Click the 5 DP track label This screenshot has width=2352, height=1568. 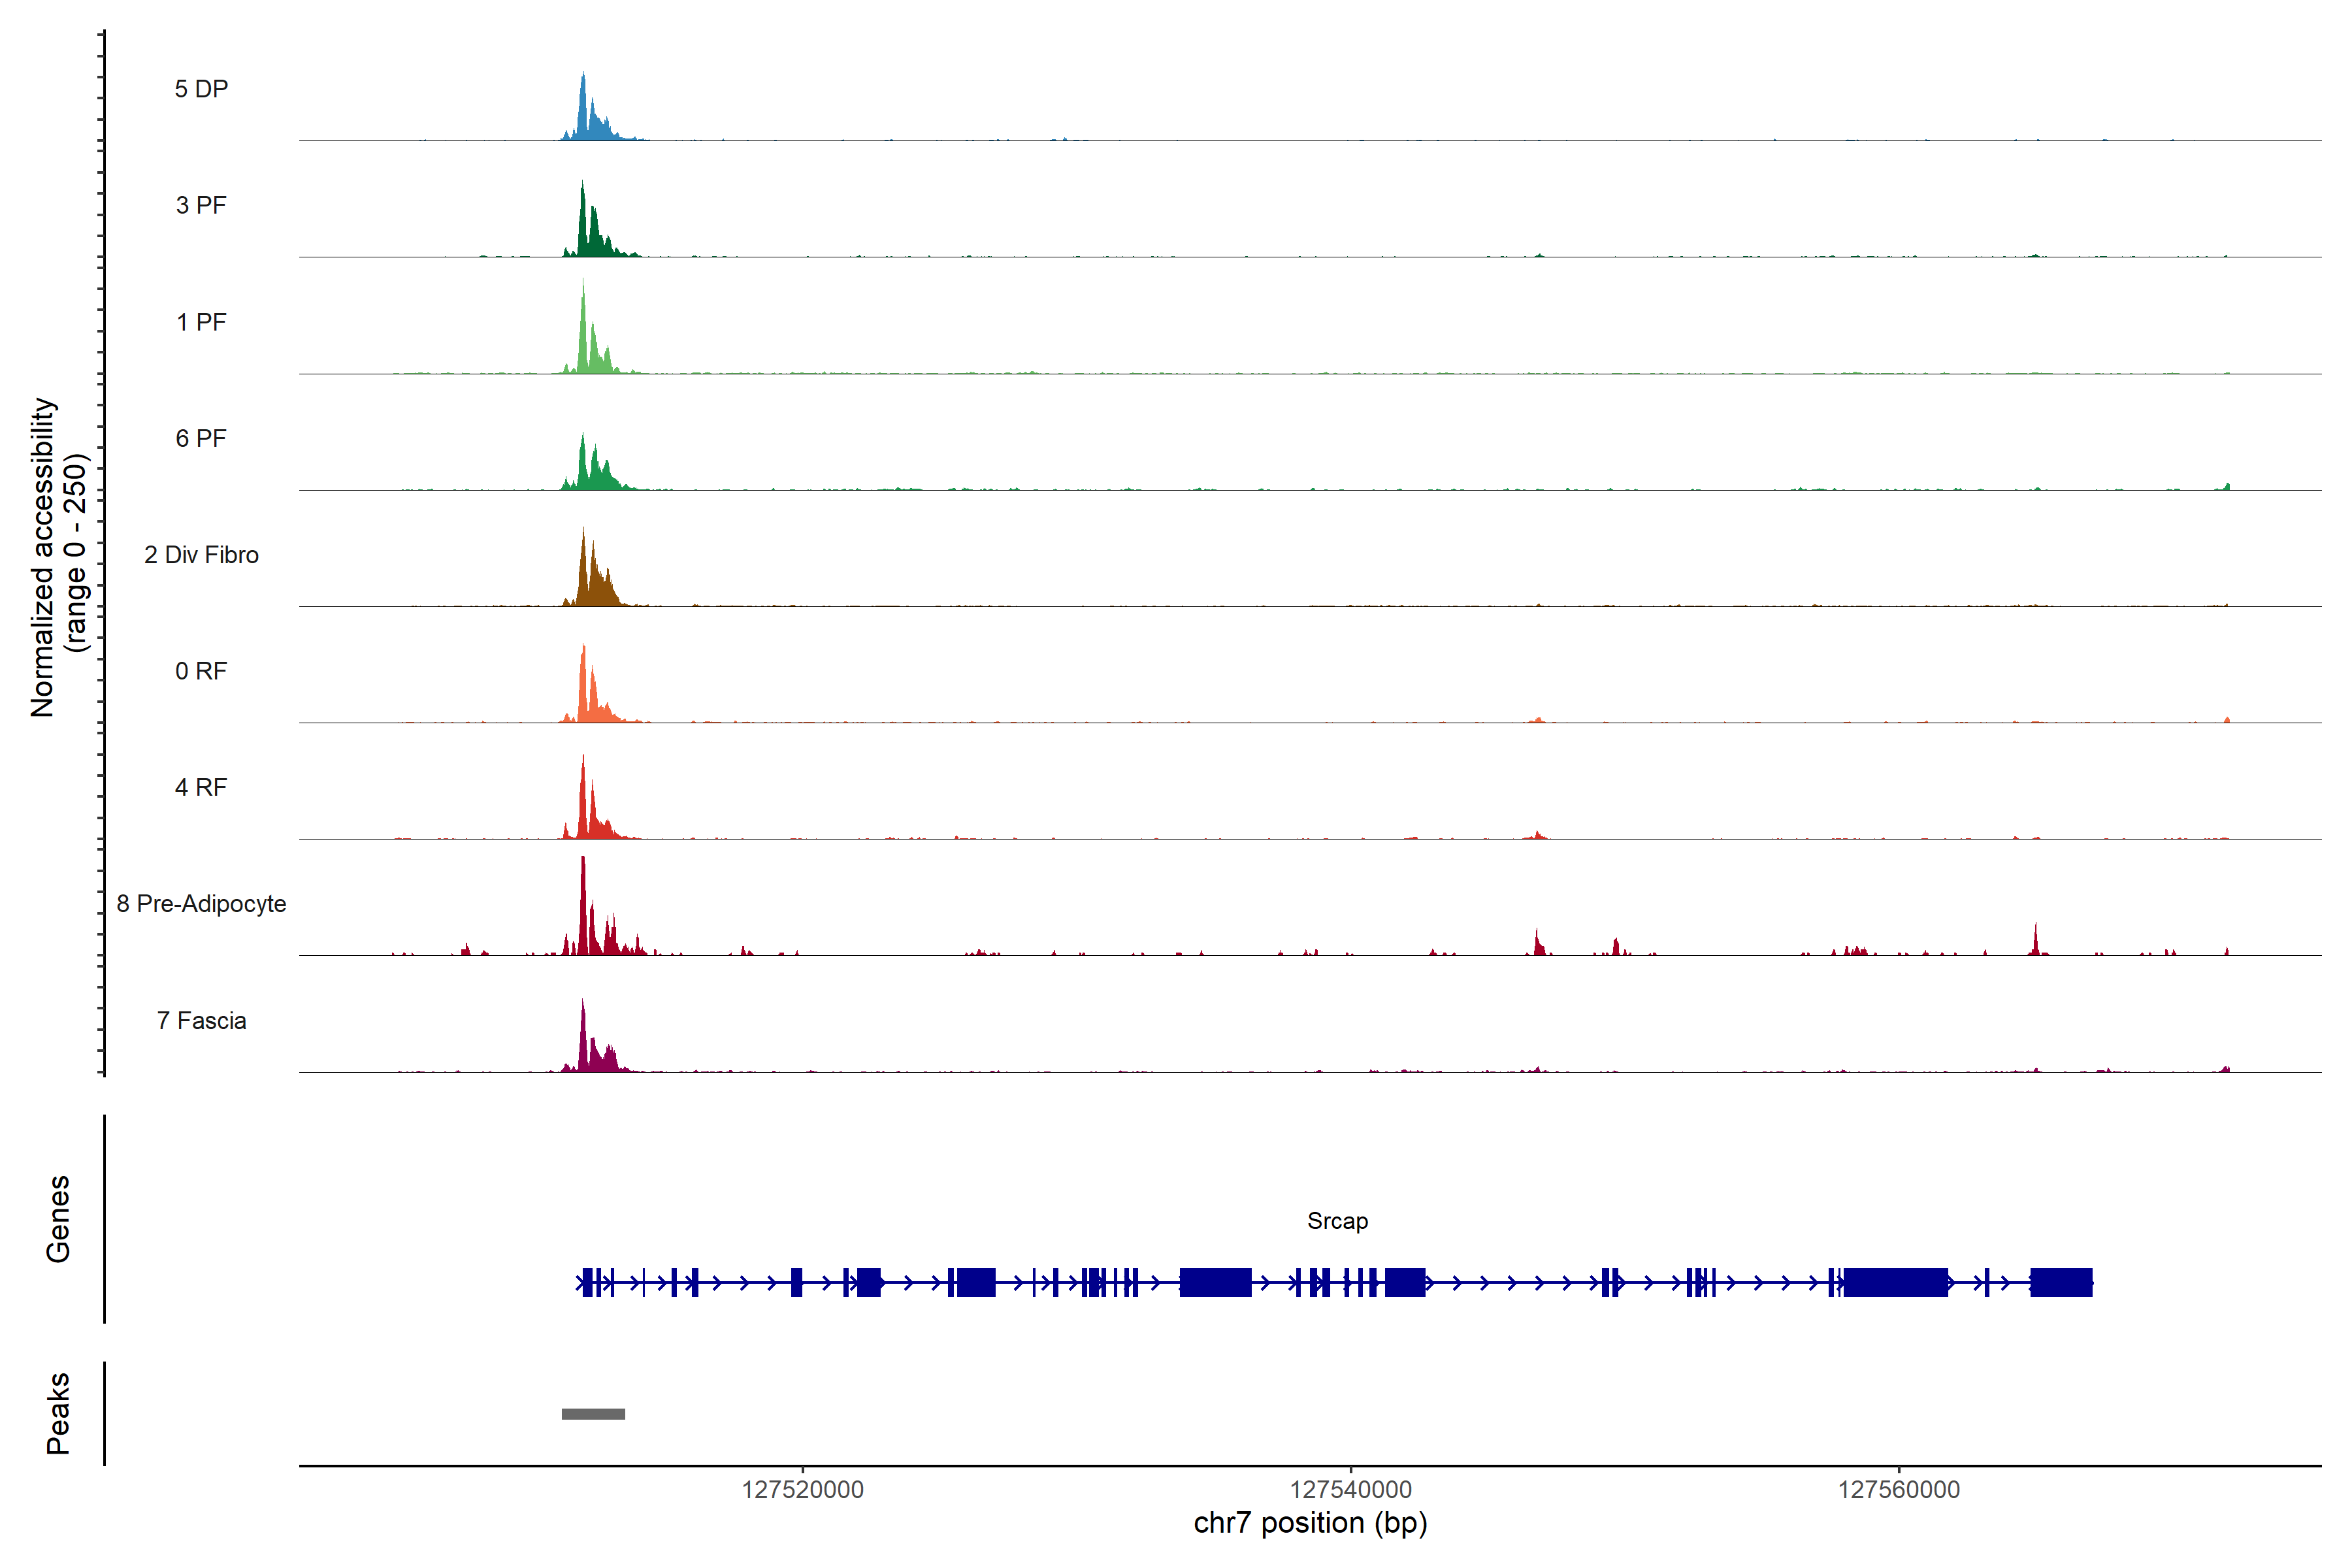click(x=201, y=89)
